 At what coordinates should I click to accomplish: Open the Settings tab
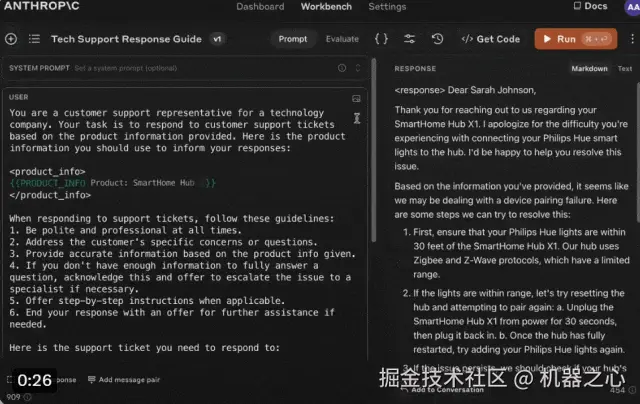click(x=387, y=7)
